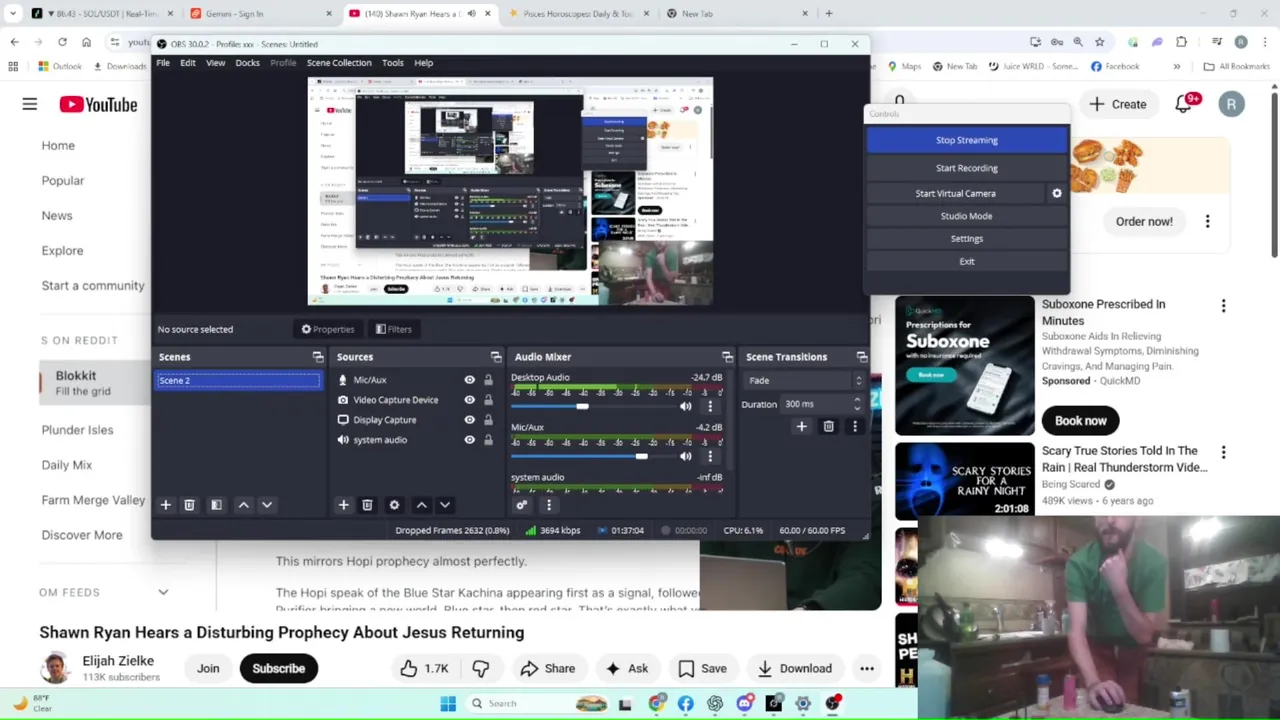This screenshot has height=720, width=1280.
Task: Enable Studio Mode in Controls
Action: tap(967, 216)
